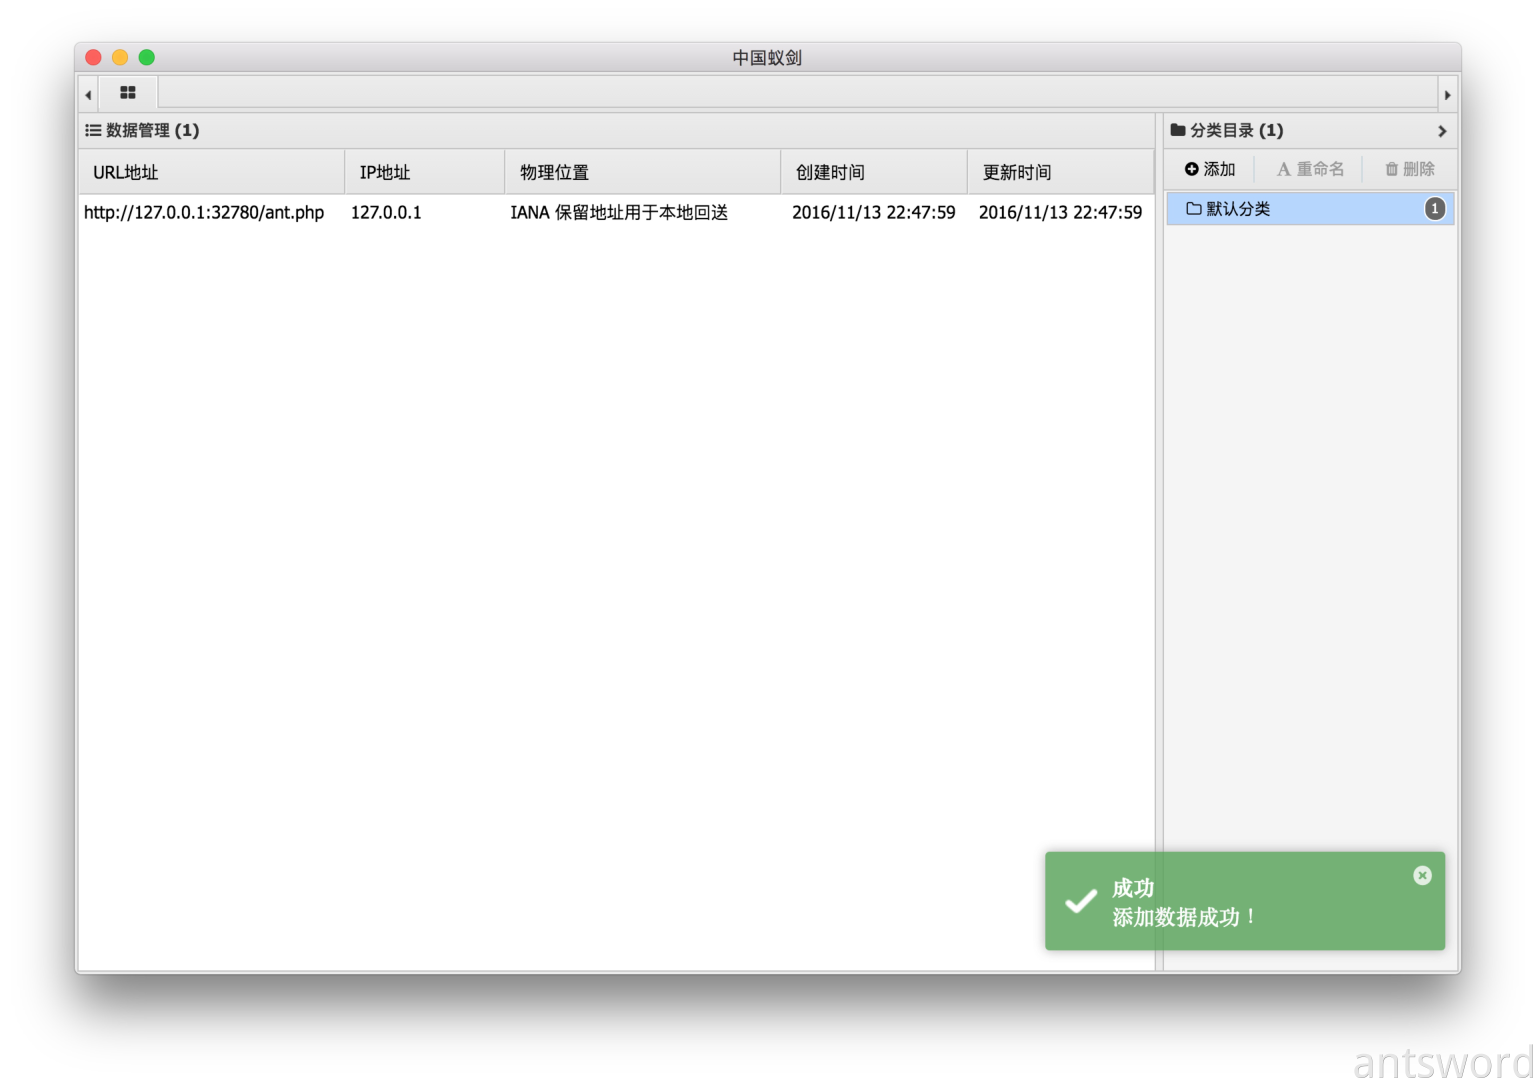
Task: Click the green checkmark success icon
Action: 1080,901
